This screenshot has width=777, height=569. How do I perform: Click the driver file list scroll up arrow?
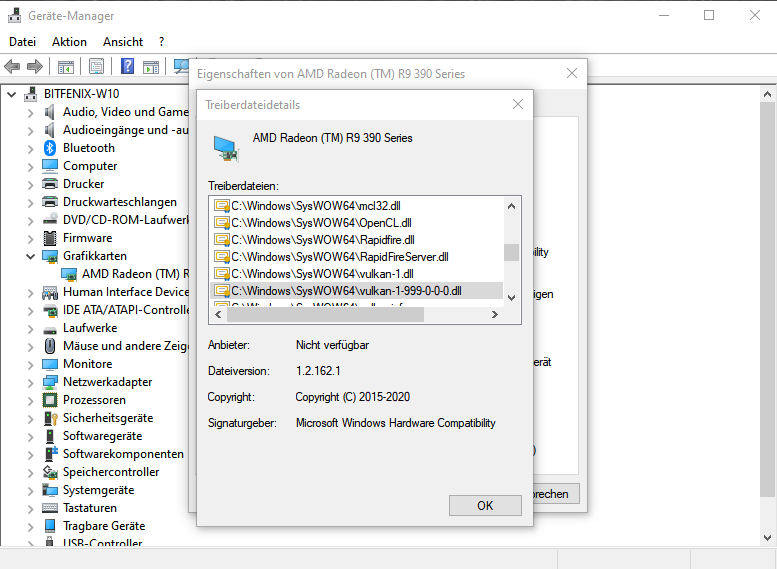tap(511, 206)
